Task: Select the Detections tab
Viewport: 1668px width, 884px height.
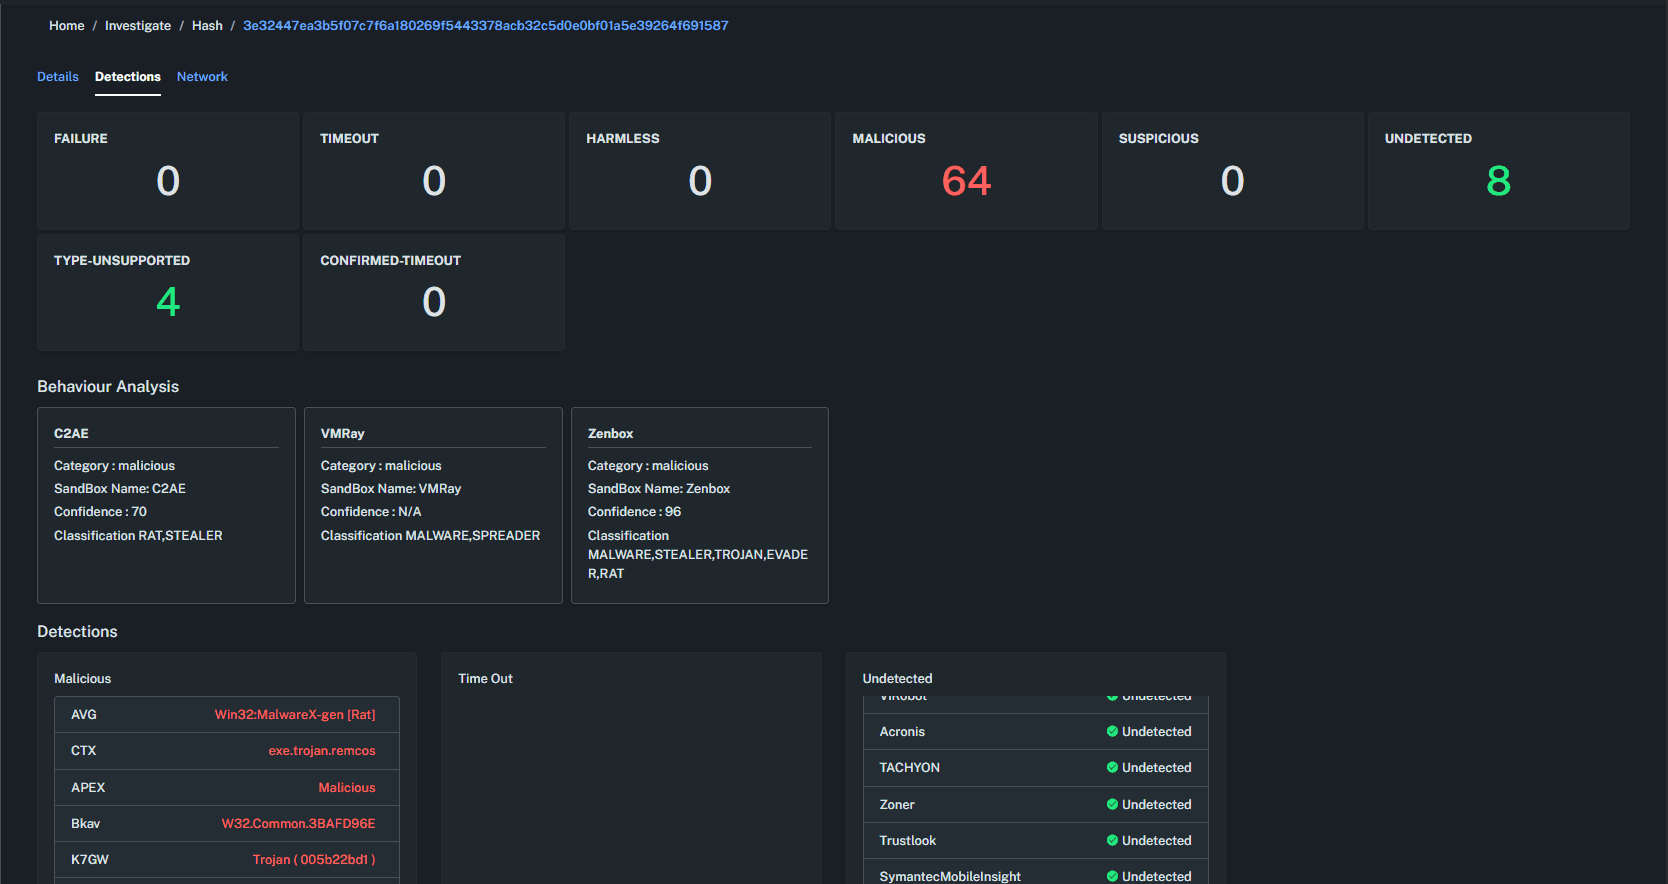Action: tap(128, 77)
